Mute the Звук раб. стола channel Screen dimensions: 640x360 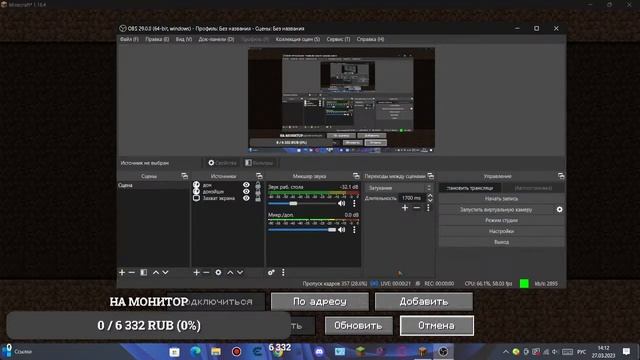pyautogui.click(x=342, y=203)
